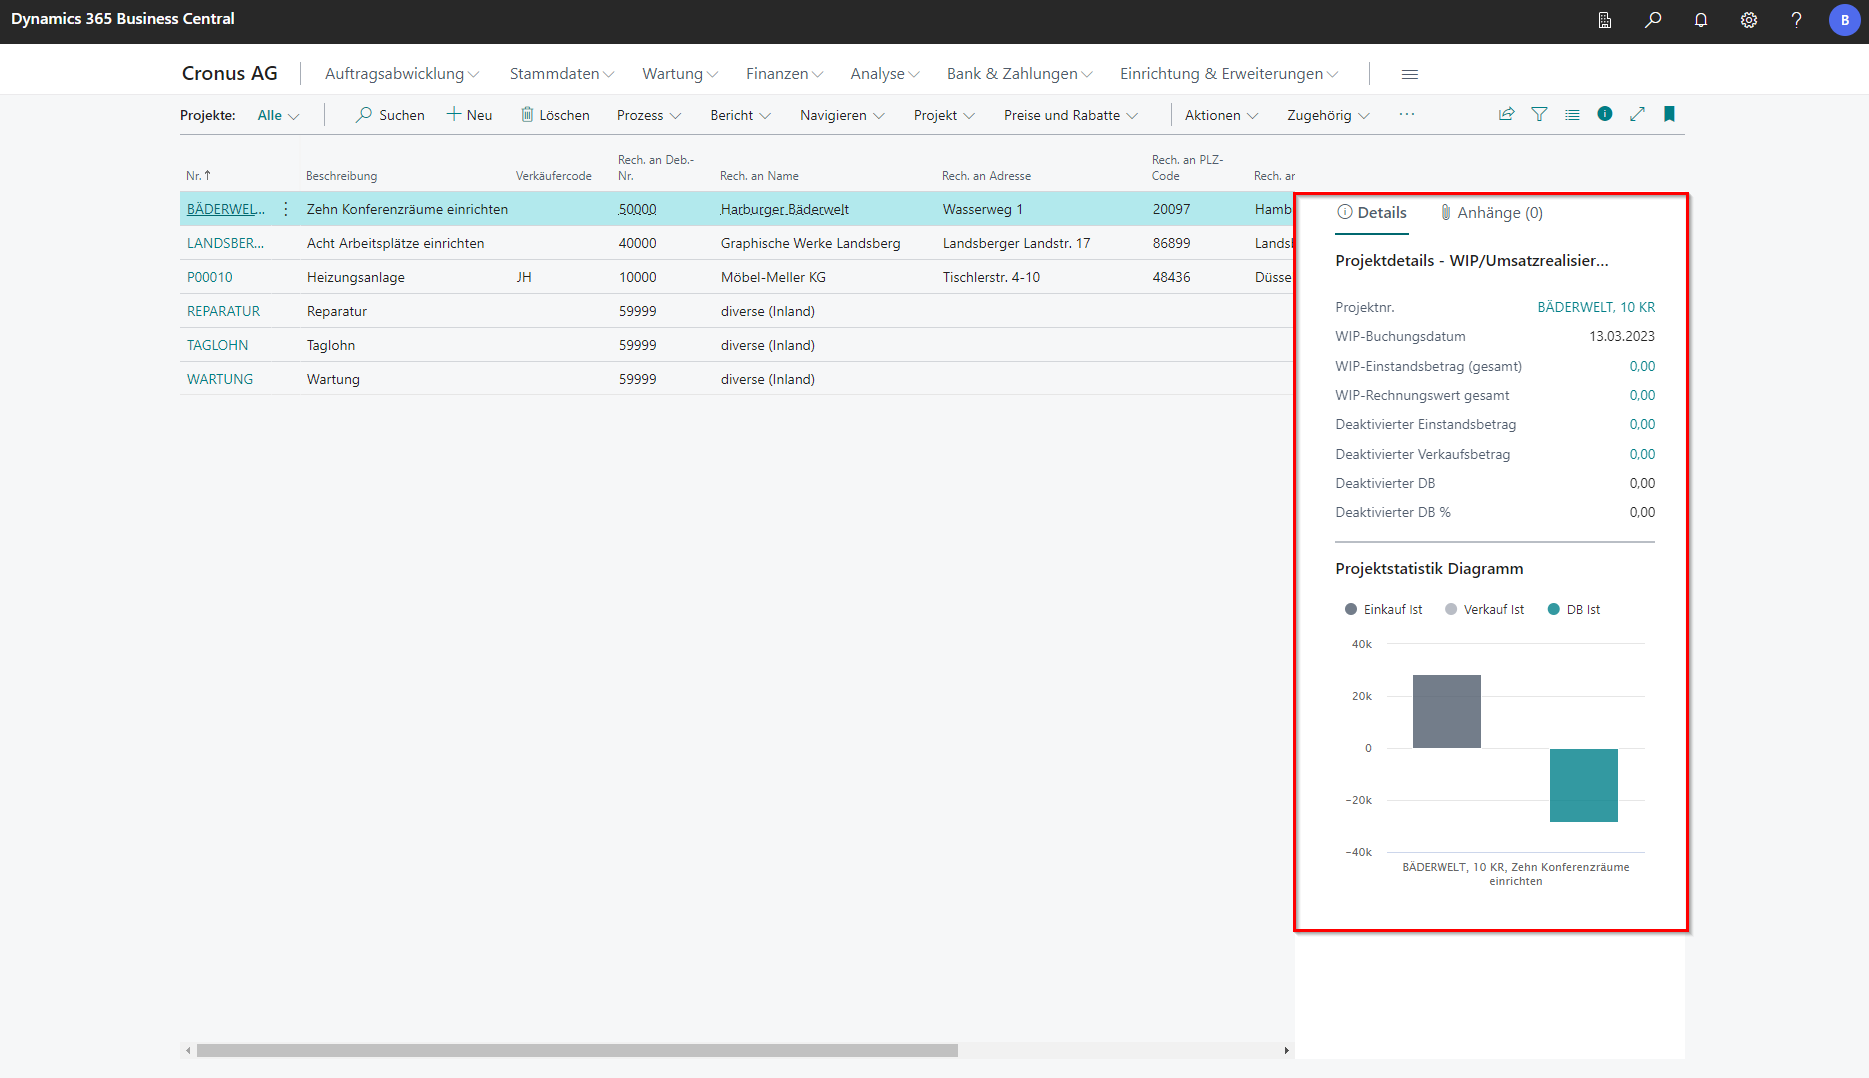The height and width of the screenshot is (1078, 1869).
Task: Open the settings gear
Action: (1748, 20)
